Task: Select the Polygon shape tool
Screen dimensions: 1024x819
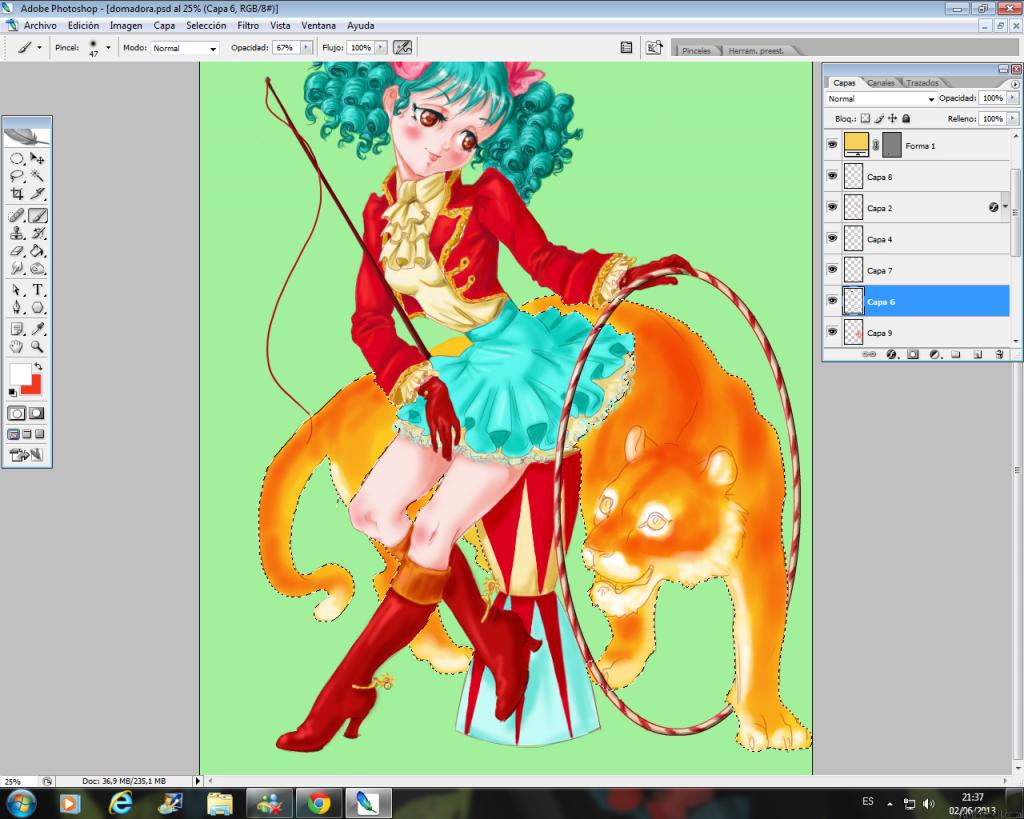Action: 38,308
